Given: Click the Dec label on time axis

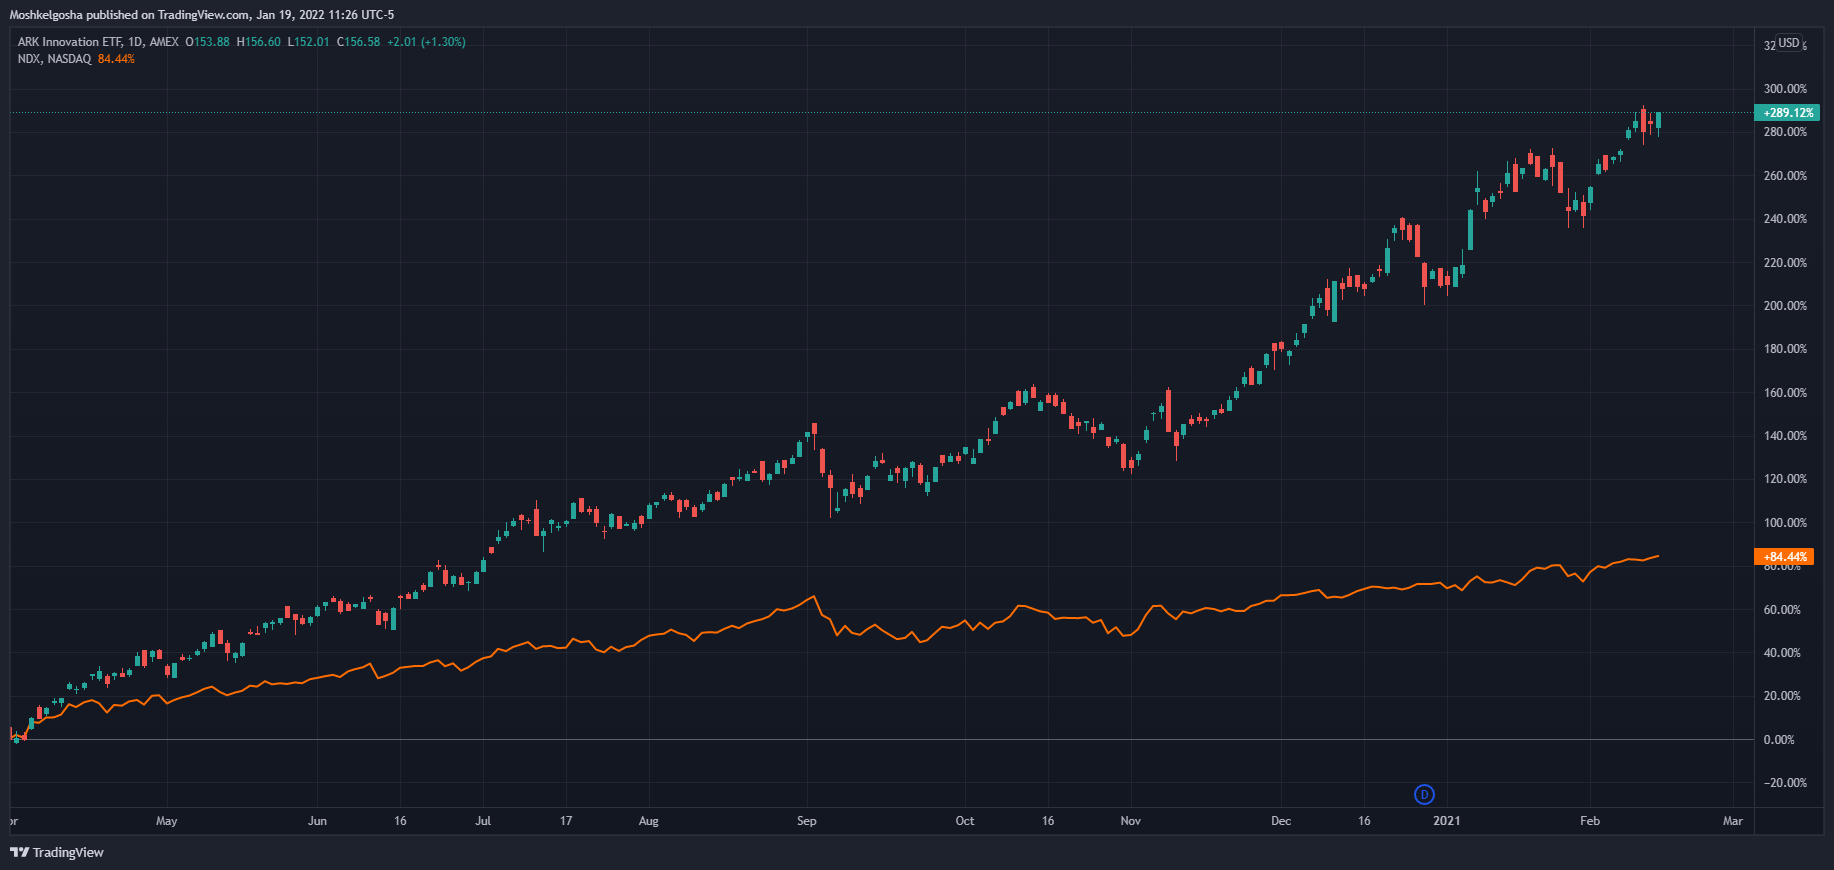Looking at the screenshot, I should [1280, 821].
